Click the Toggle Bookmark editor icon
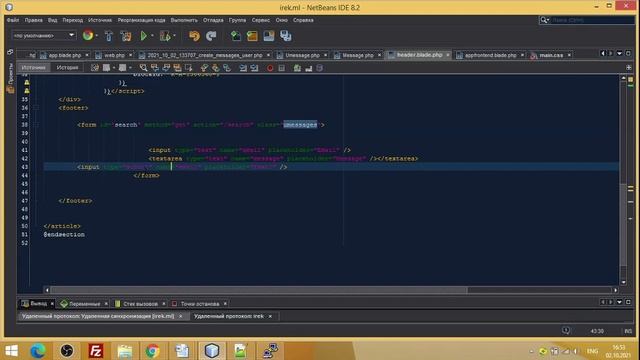This screenshot has width=640, height=360. point(227,68)
